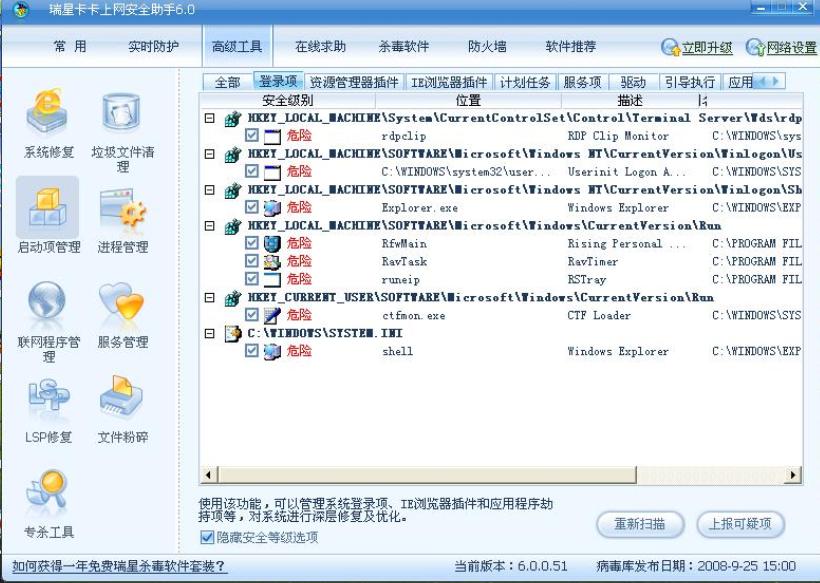Select the 全部 sub-tab

click(x=227, y=82)
